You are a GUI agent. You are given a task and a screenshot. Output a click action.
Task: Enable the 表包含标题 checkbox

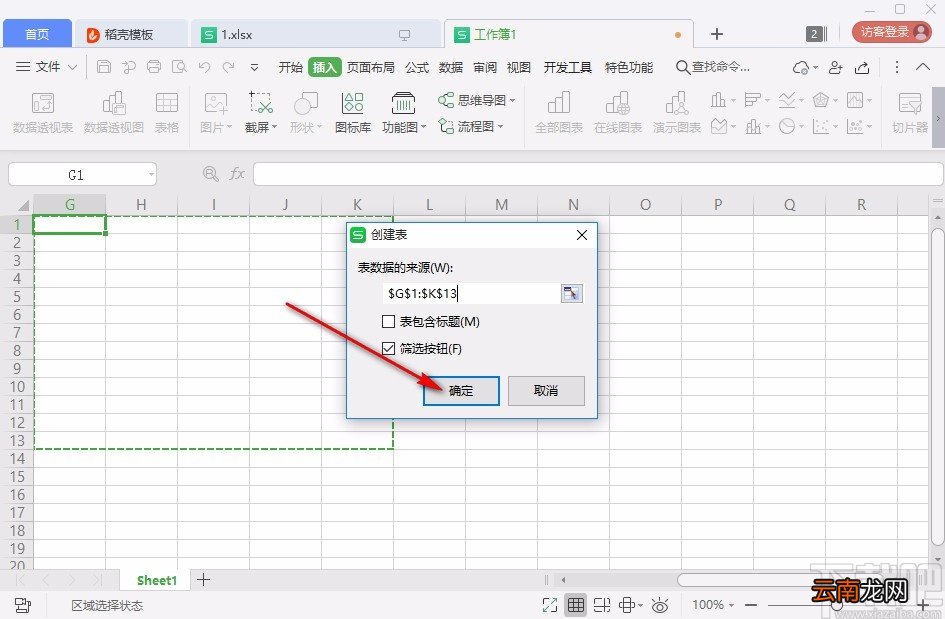click(389, 322)
